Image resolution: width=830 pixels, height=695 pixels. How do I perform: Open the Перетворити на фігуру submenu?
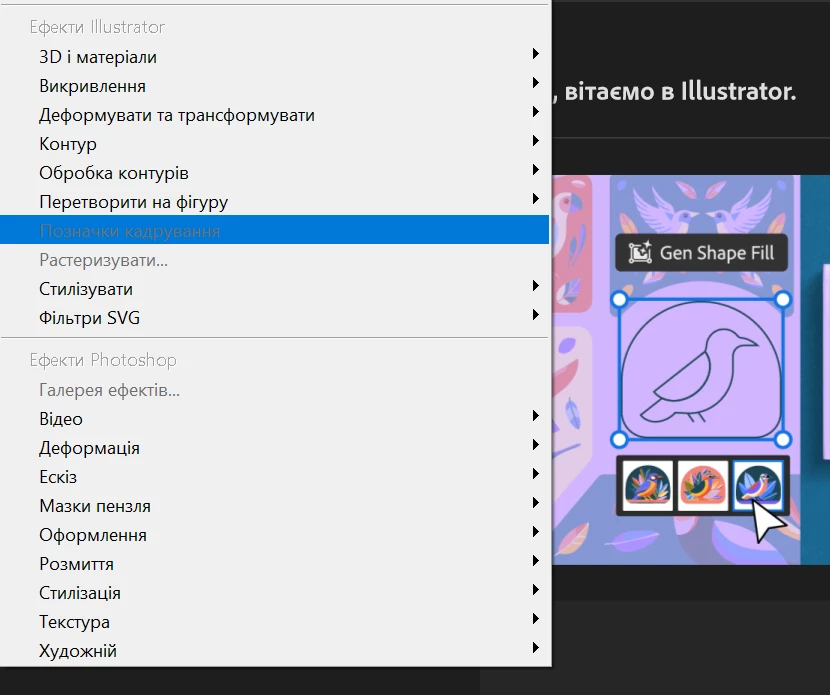click(x=275, y=202)
